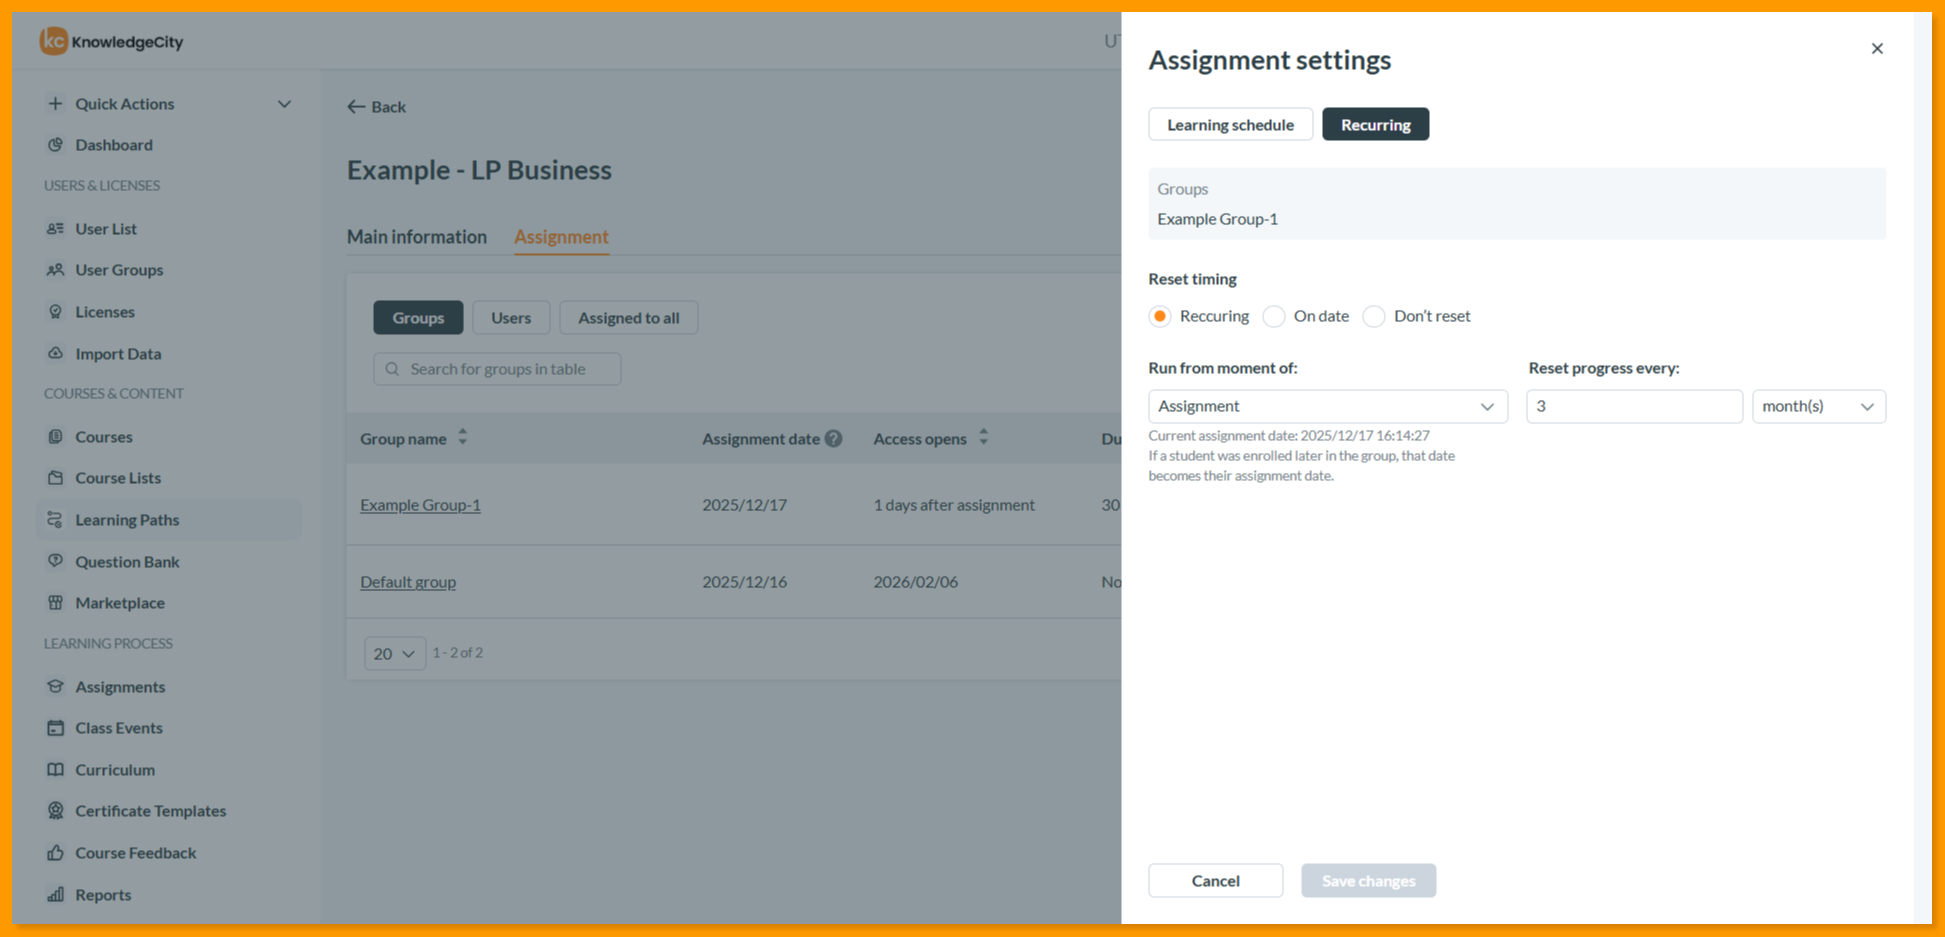Select the Assigned to all tab
This screenshot has width=1945, height=937.
[628, 318]
